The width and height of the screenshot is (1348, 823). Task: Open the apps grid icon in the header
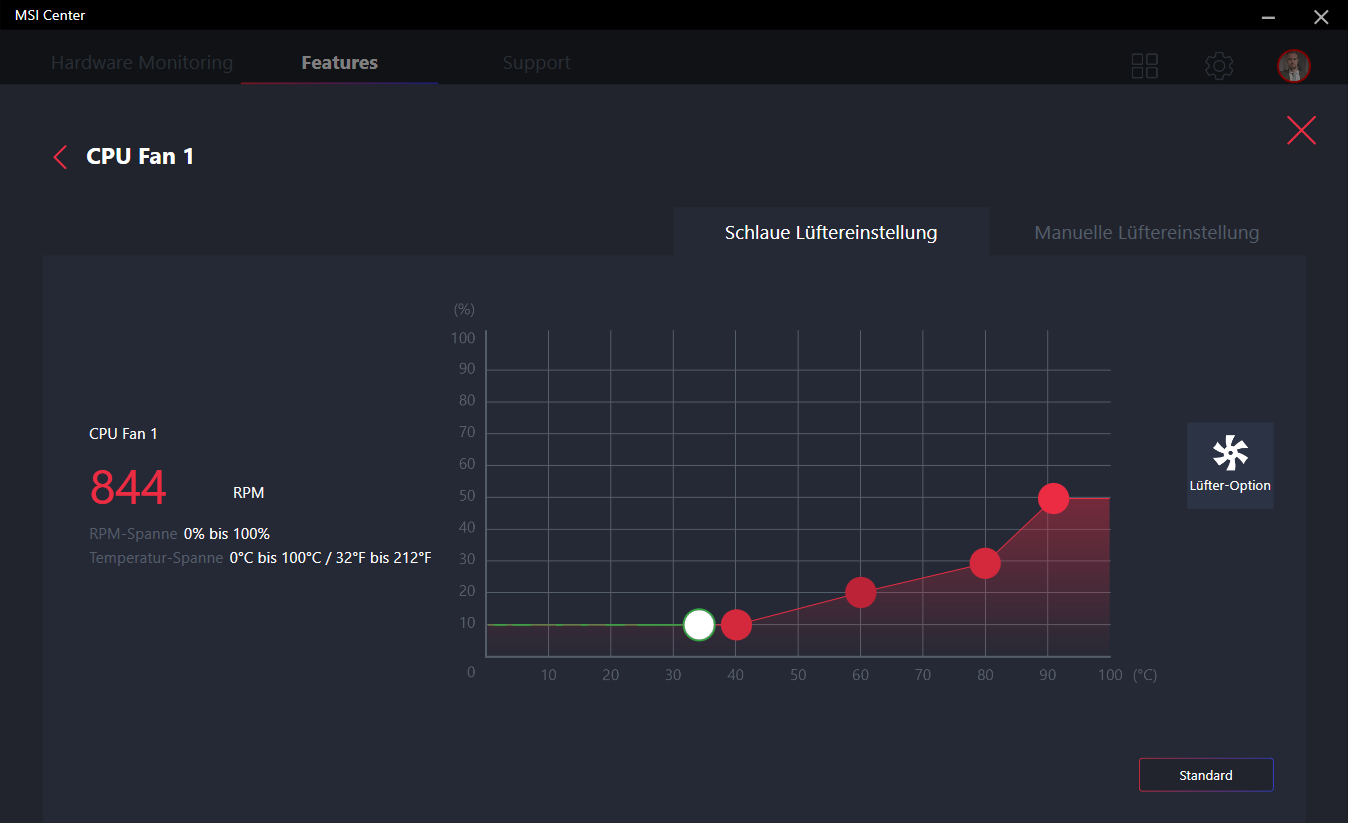pos(1144,66)
